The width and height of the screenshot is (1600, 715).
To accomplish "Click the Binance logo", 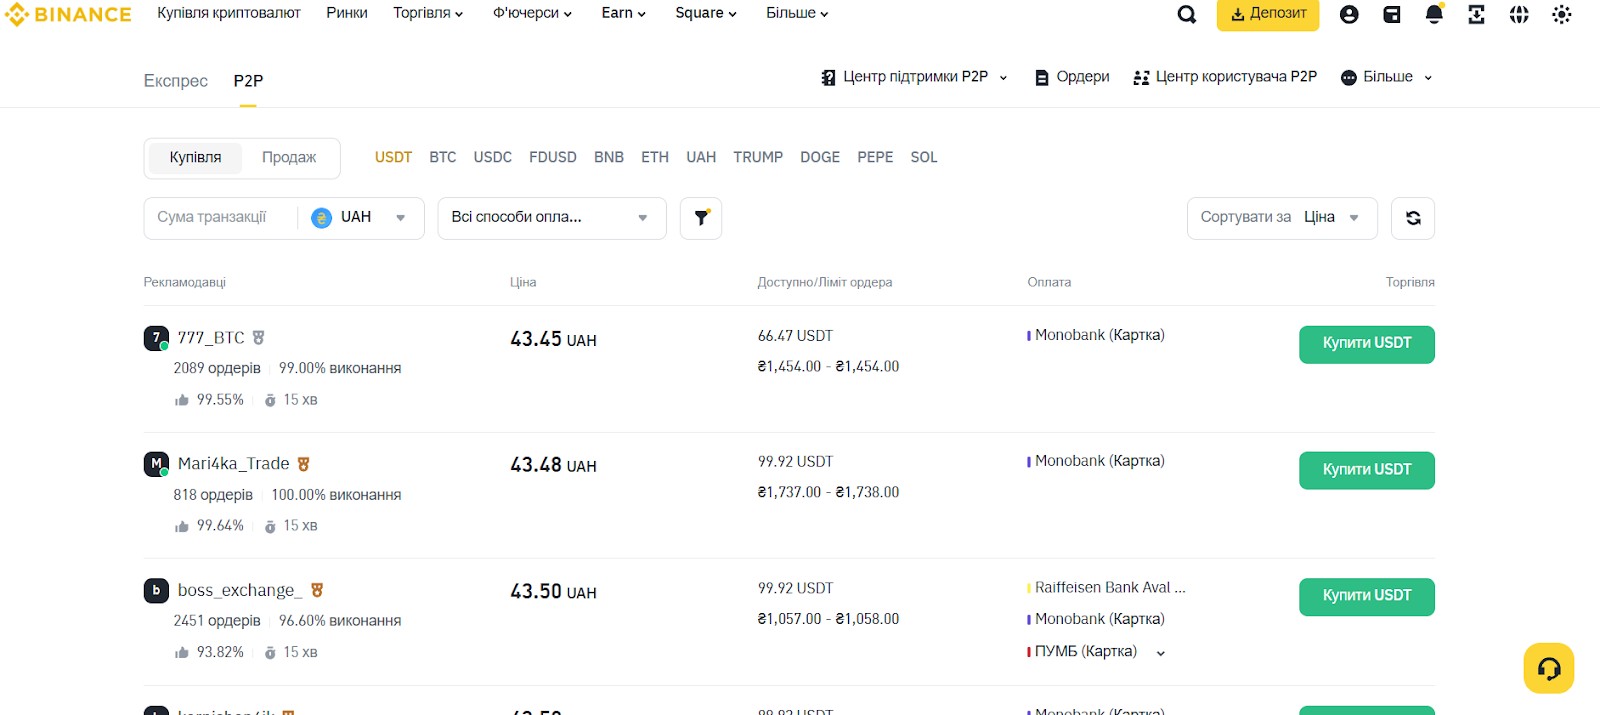I will [67, 14].
